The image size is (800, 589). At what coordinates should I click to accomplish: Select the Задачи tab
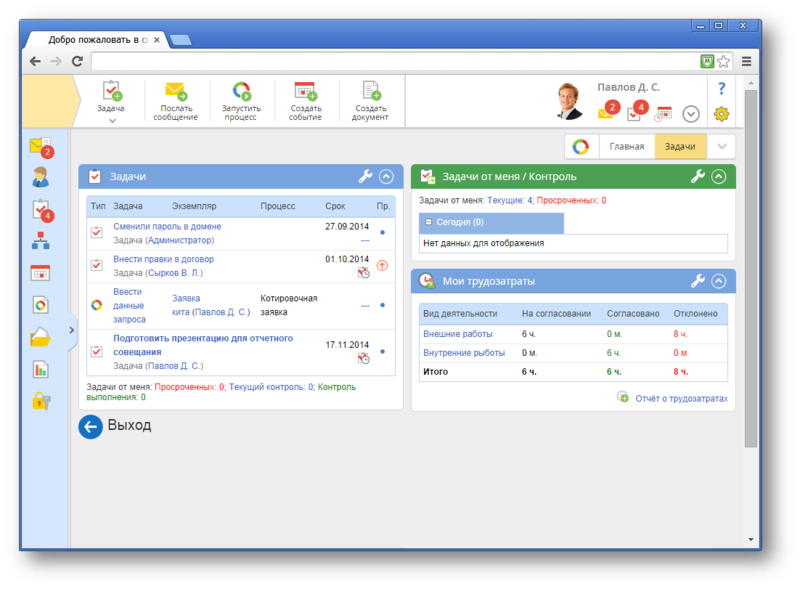click(680, 147)
